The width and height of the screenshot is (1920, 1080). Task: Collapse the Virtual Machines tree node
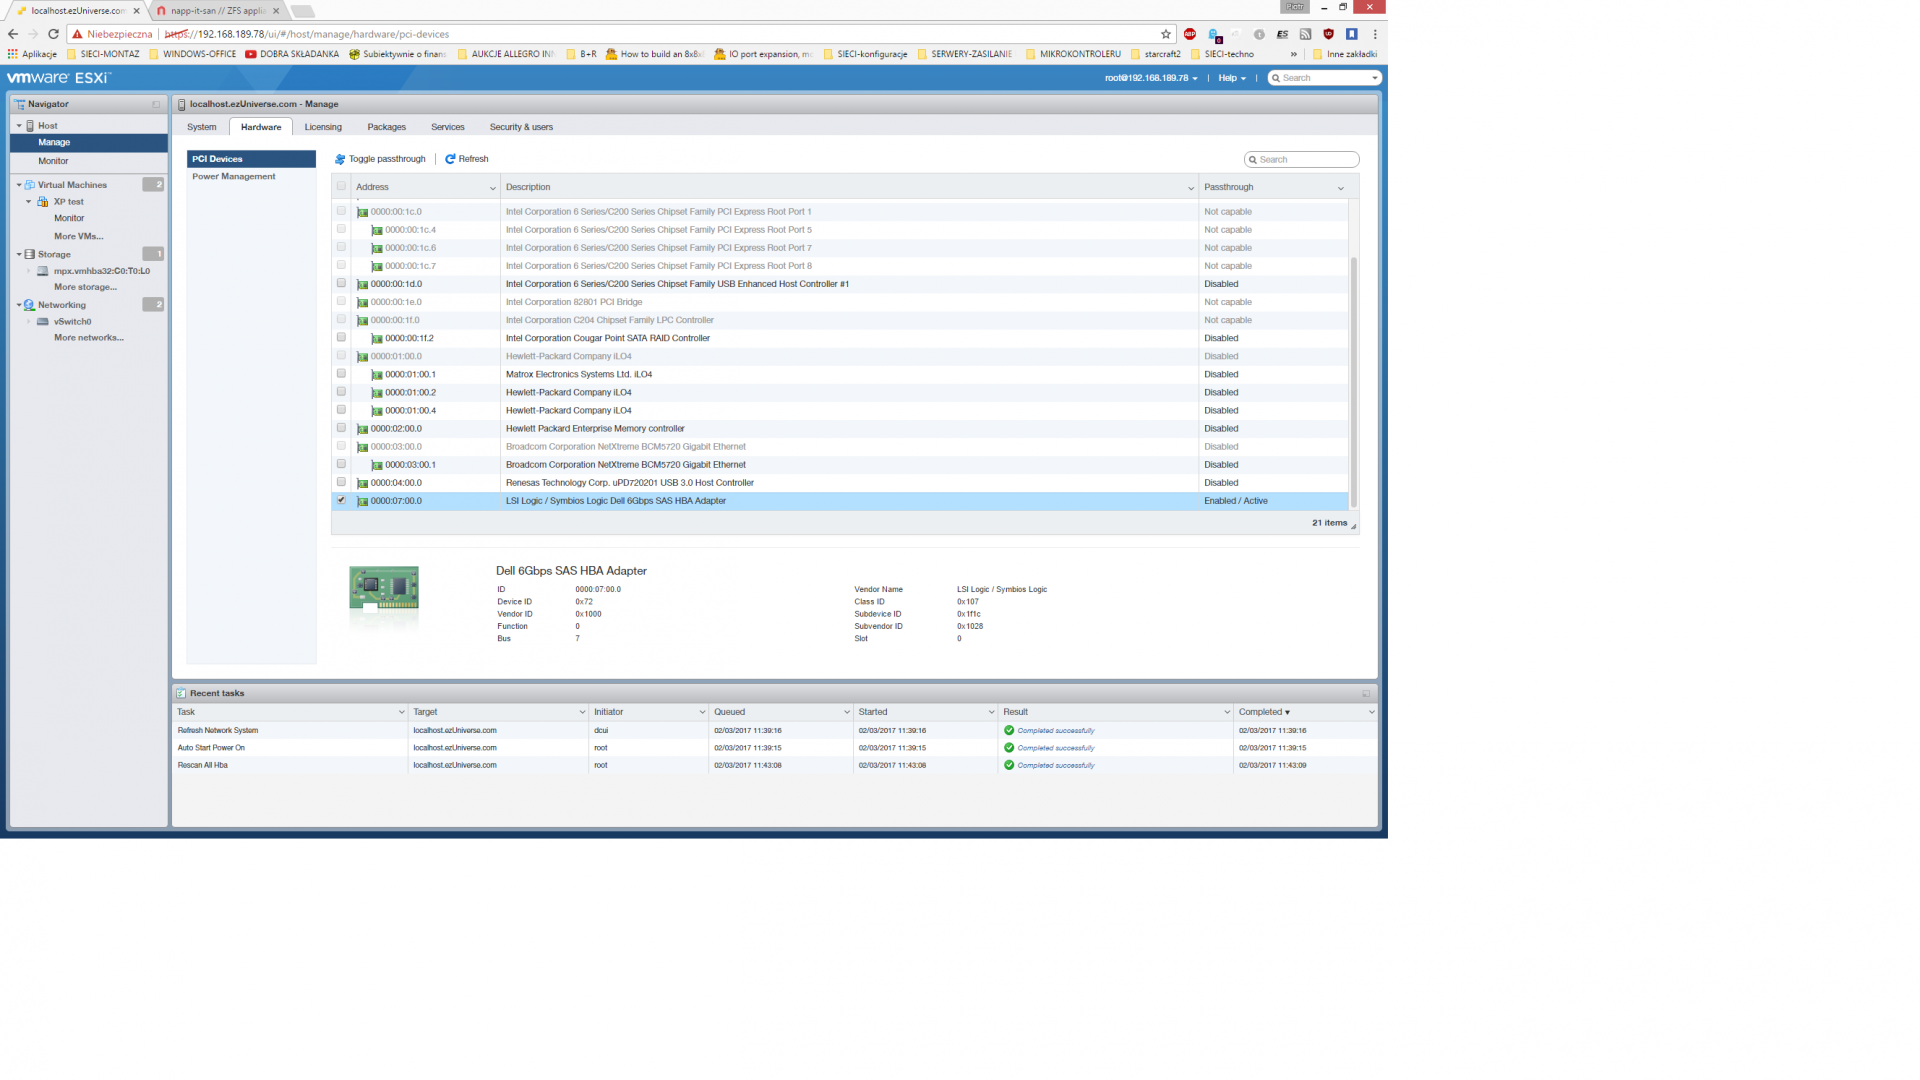pyautogui.click(x=19, y=185)
